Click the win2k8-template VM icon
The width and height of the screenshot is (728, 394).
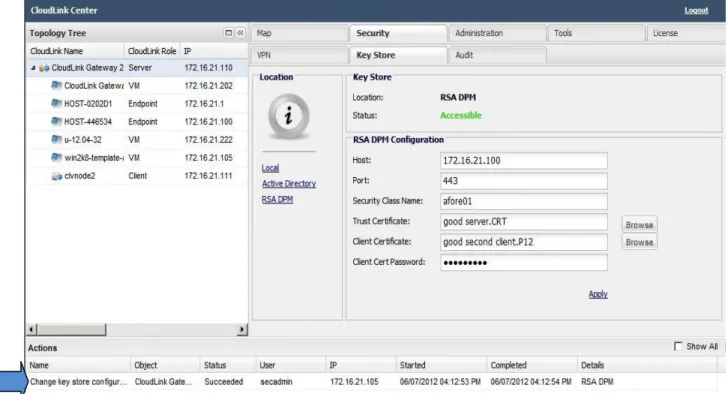click(57, 158)
